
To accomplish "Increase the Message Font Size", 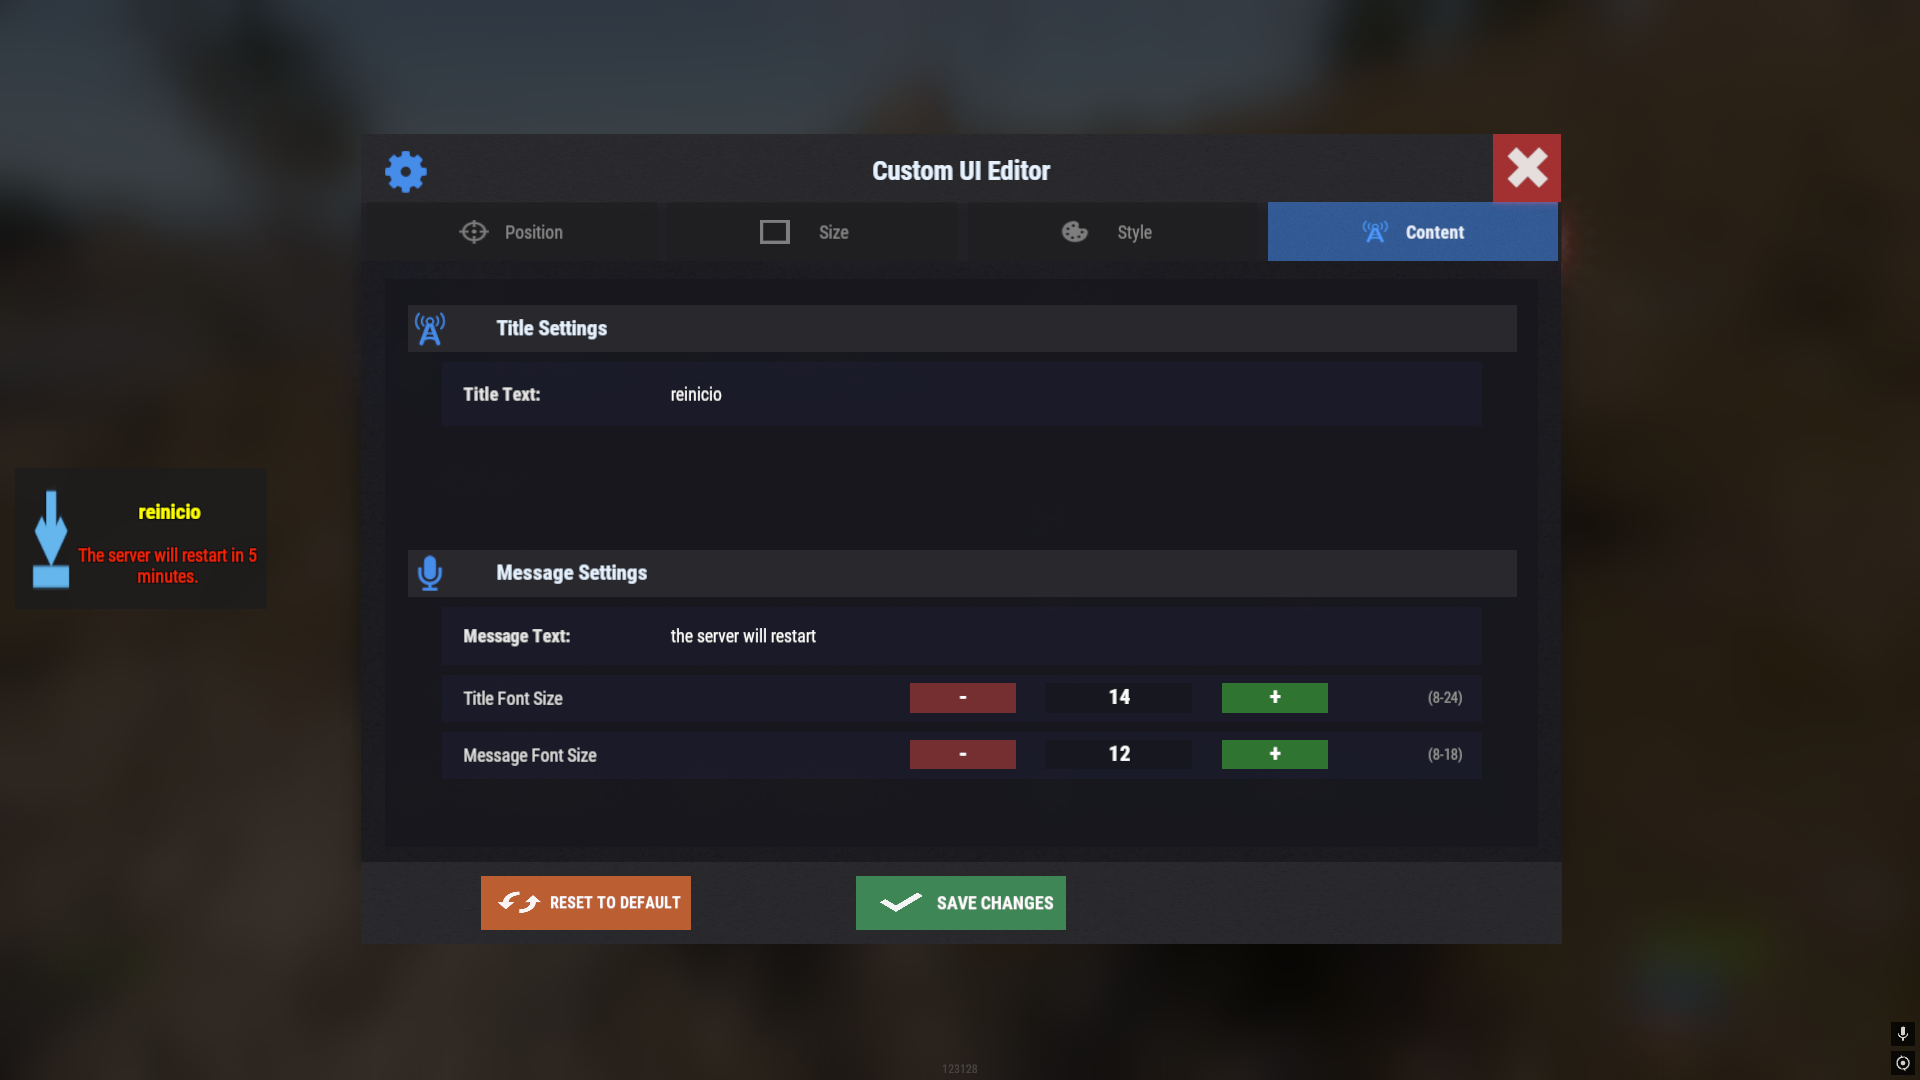I will [x=1274, y=755].
